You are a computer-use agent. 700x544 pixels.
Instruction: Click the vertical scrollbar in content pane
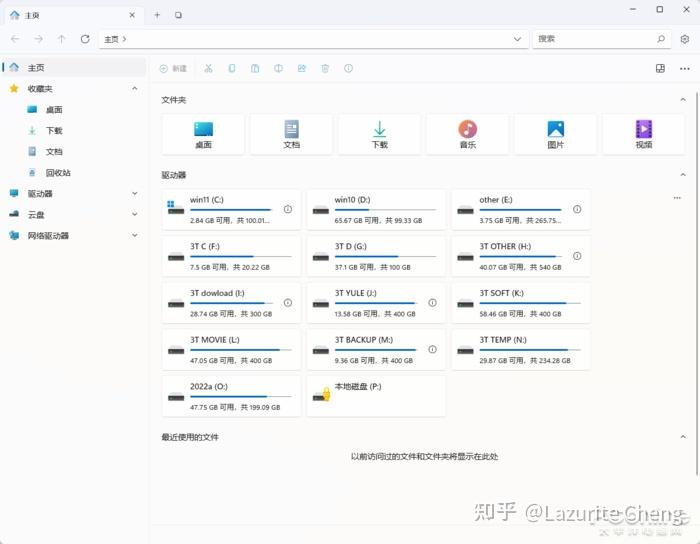(696, 283)
